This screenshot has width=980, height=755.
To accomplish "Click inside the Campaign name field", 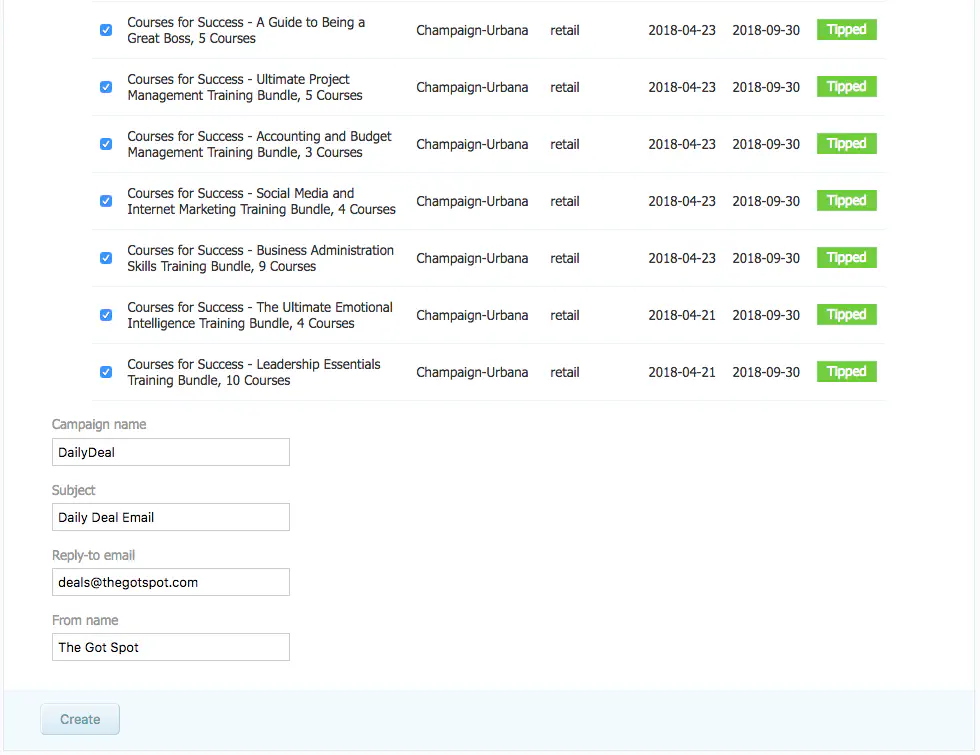I will click(170, 452).
